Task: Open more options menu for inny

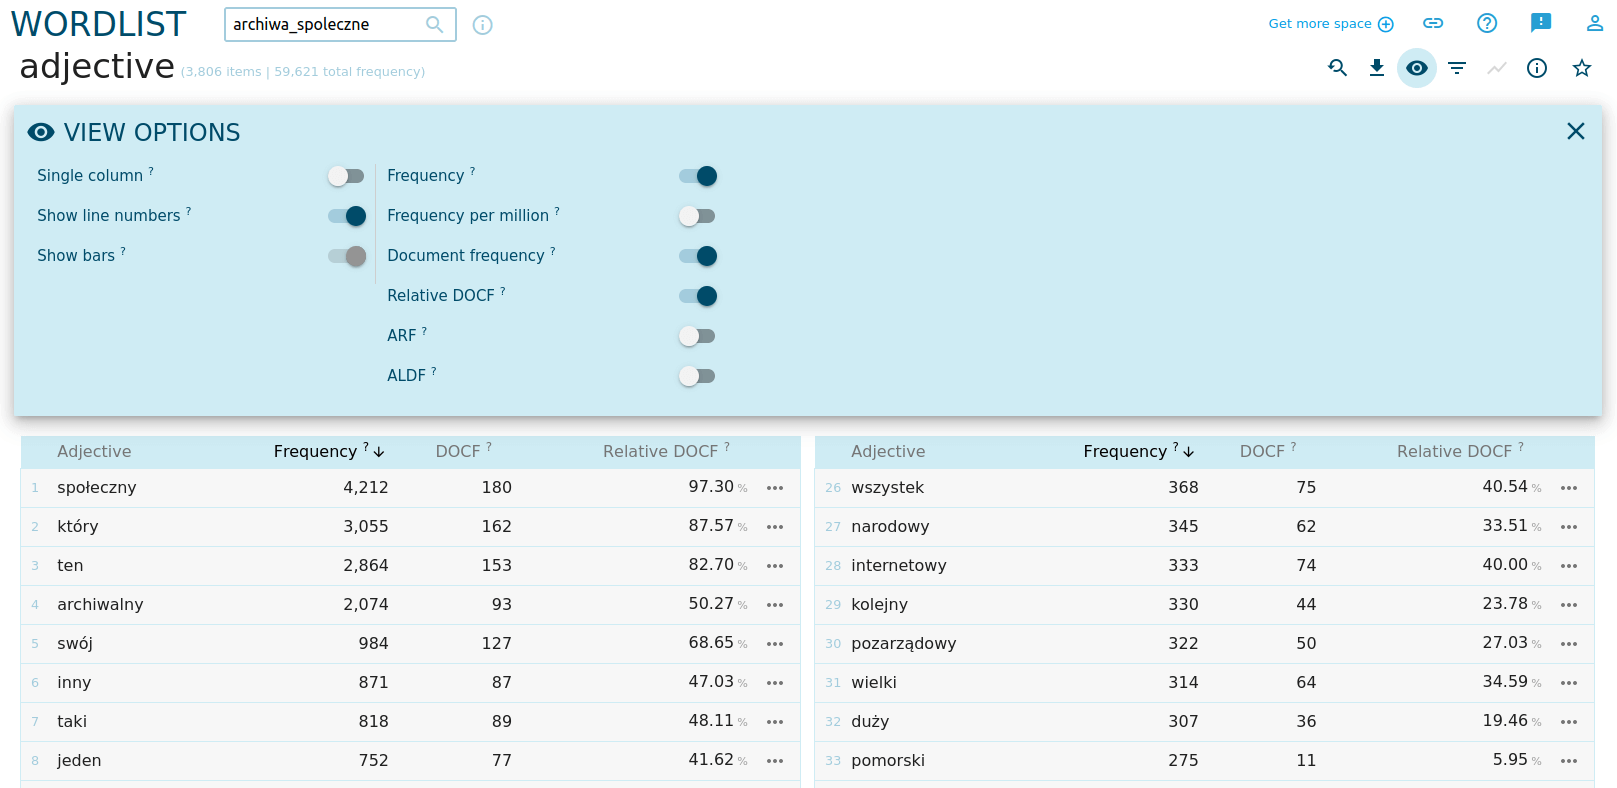Action: [x=775, y=683]
